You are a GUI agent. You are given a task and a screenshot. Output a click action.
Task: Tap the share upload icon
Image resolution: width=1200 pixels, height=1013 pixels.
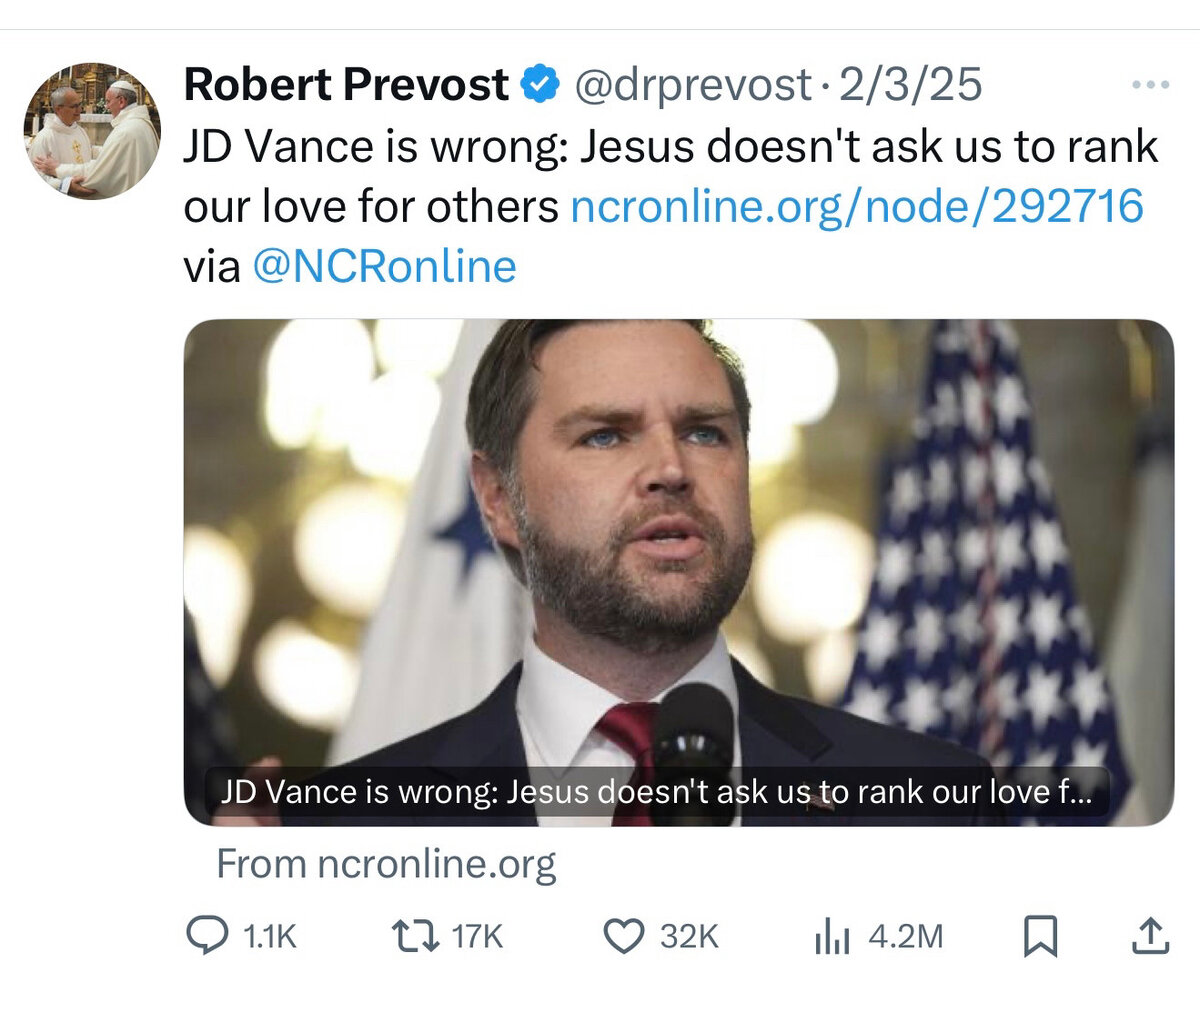(1150, 936)
